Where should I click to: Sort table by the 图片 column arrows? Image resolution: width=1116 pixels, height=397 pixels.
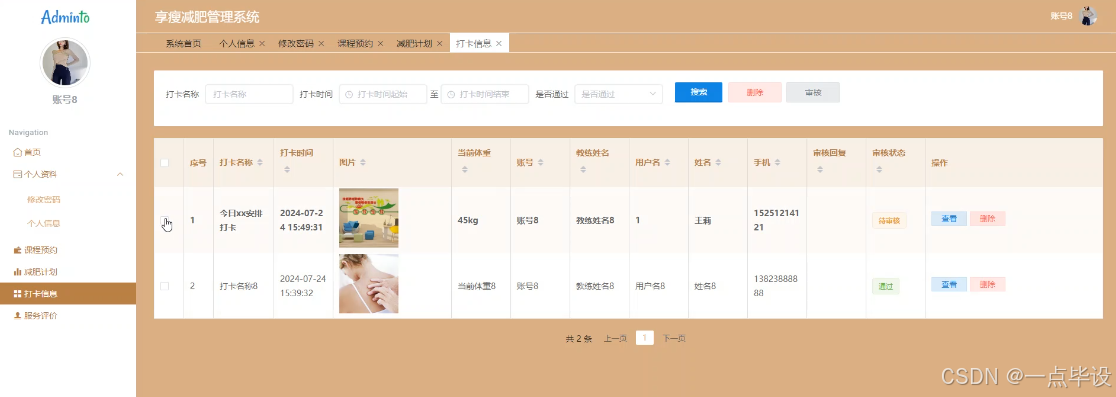click(363, 162)
